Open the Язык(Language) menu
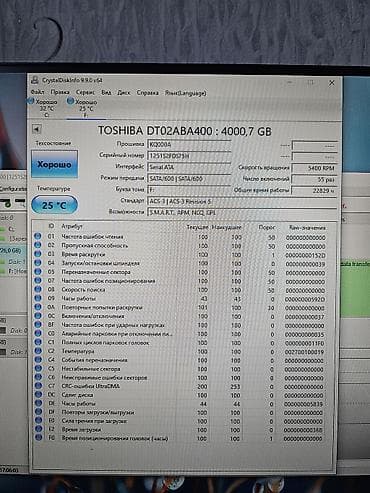 [186, 93]
